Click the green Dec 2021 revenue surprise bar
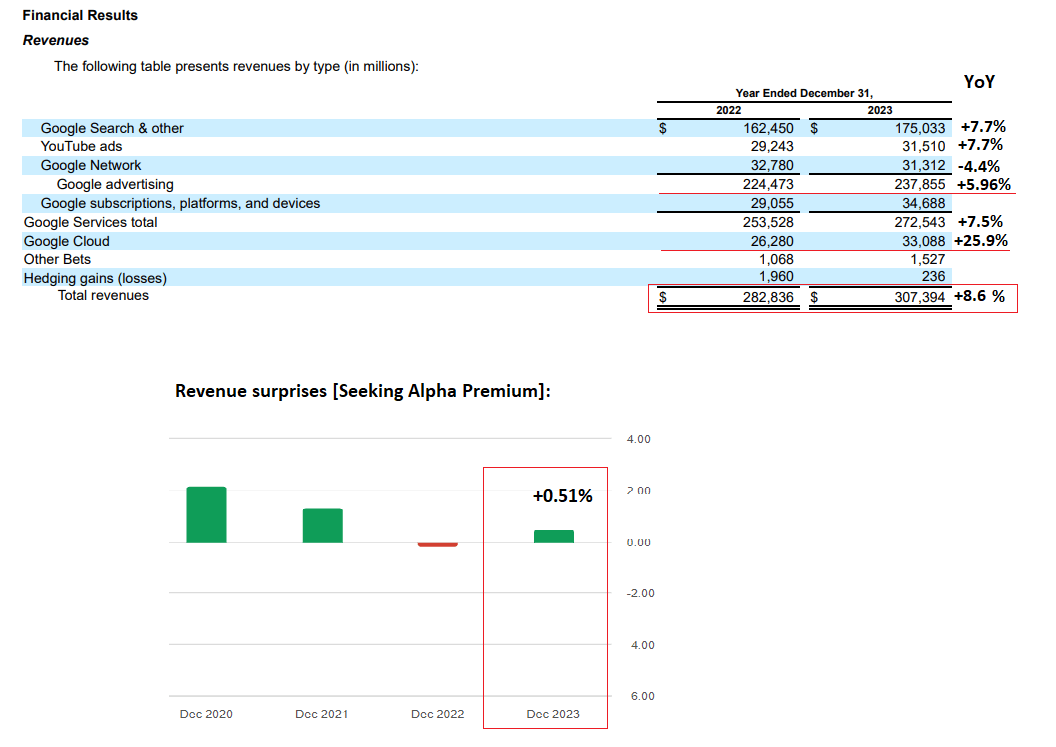Viewport: 1056px width, 747px height. [x=322, y=526]
